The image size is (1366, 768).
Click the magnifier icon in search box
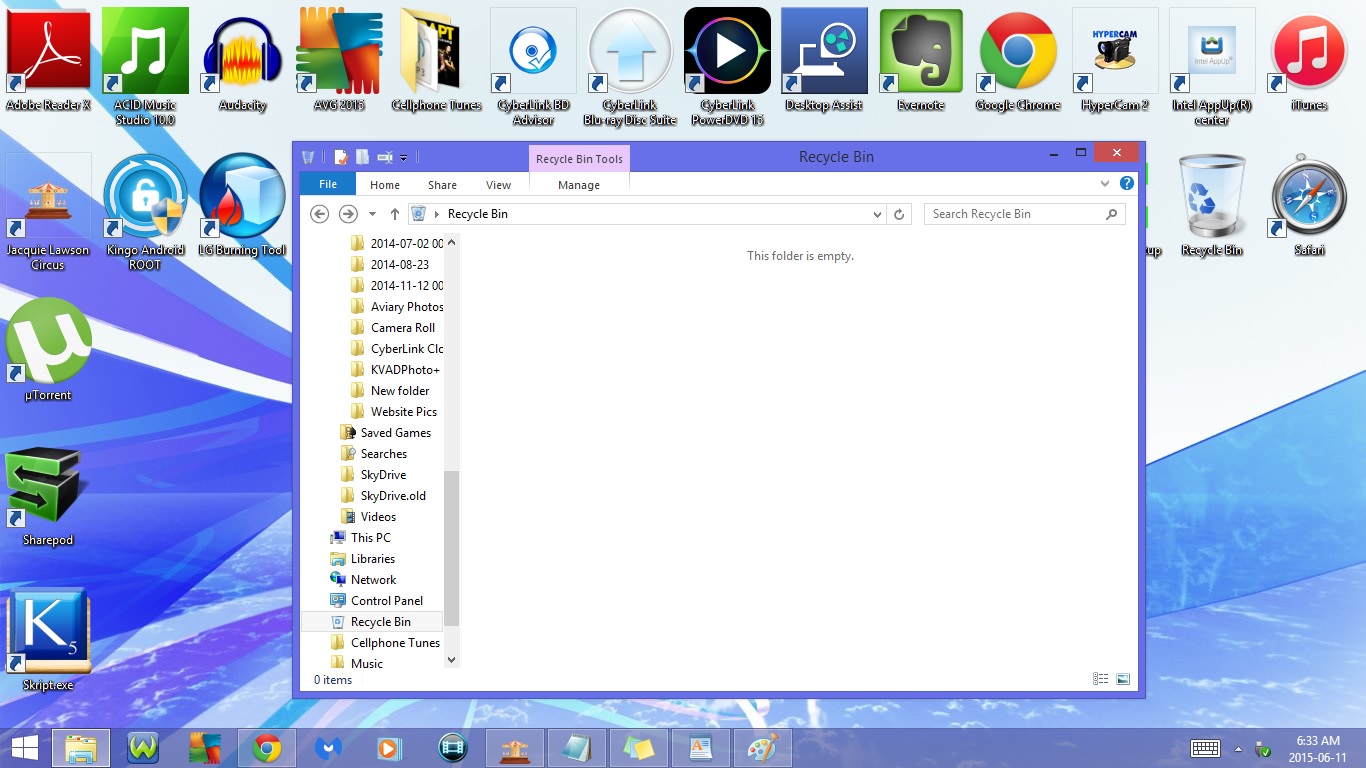pos(1111,214)
